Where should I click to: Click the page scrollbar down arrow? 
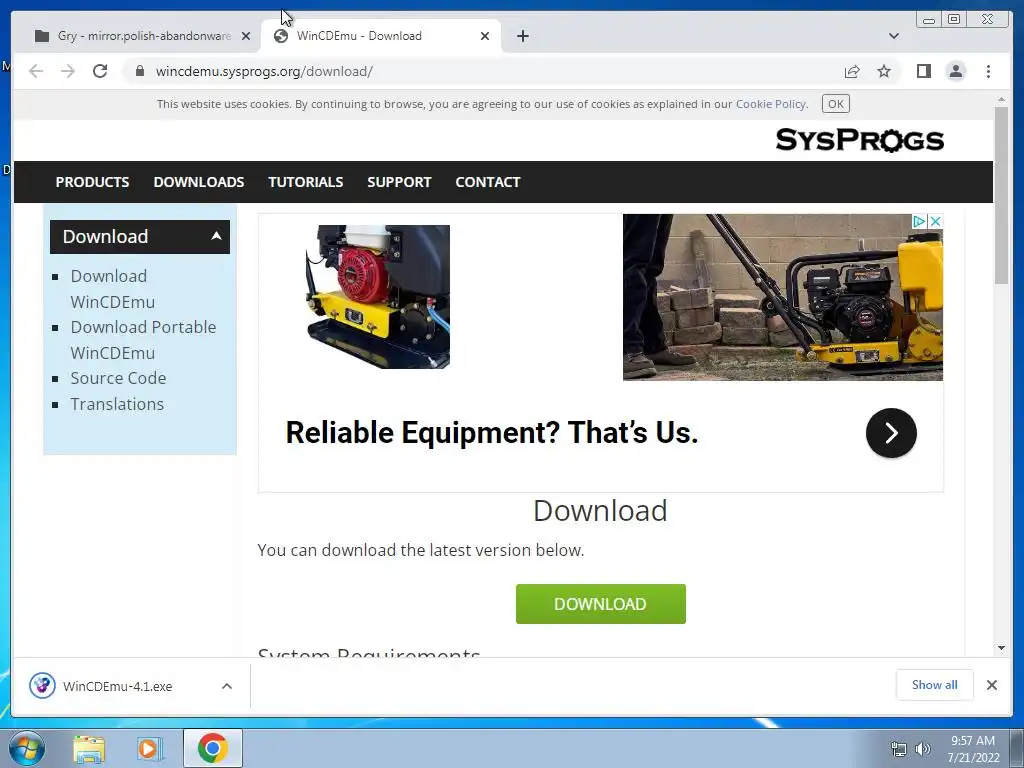(x=1001, y=648)
